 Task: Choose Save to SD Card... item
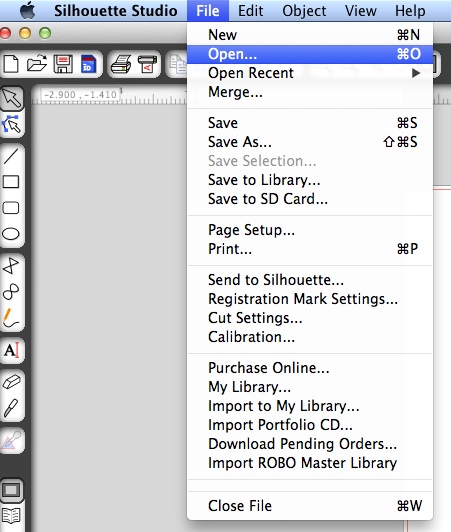tap(310, 199)
